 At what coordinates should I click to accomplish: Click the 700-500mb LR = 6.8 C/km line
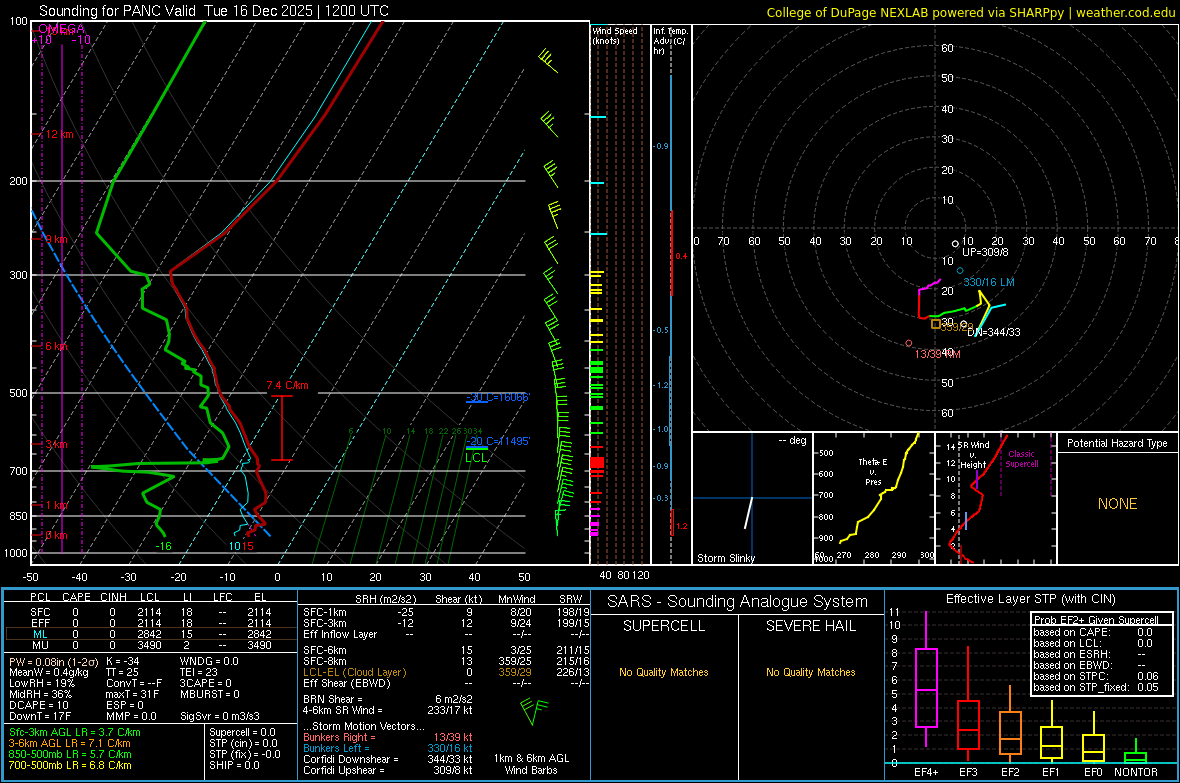pyautogui.click(x=70, y=765)
